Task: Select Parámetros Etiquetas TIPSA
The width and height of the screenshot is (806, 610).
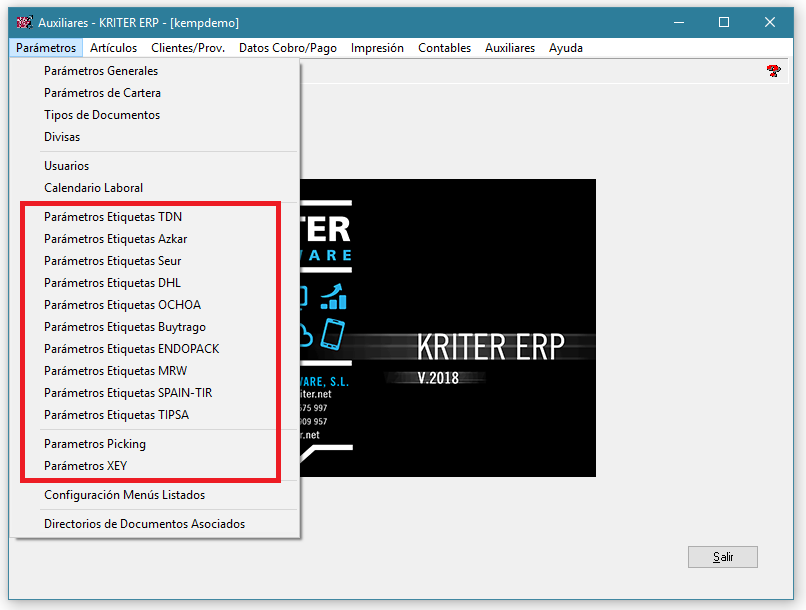Action: click(x=155, y=415)
